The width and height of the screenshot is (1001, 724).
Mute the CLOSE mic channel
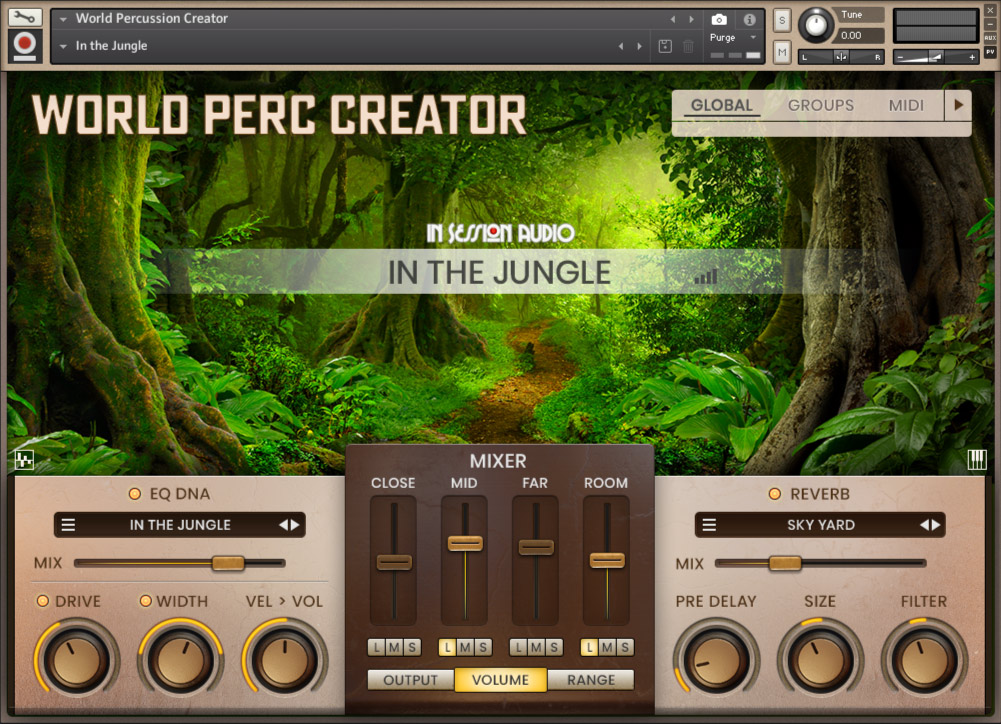click(395, 647)
